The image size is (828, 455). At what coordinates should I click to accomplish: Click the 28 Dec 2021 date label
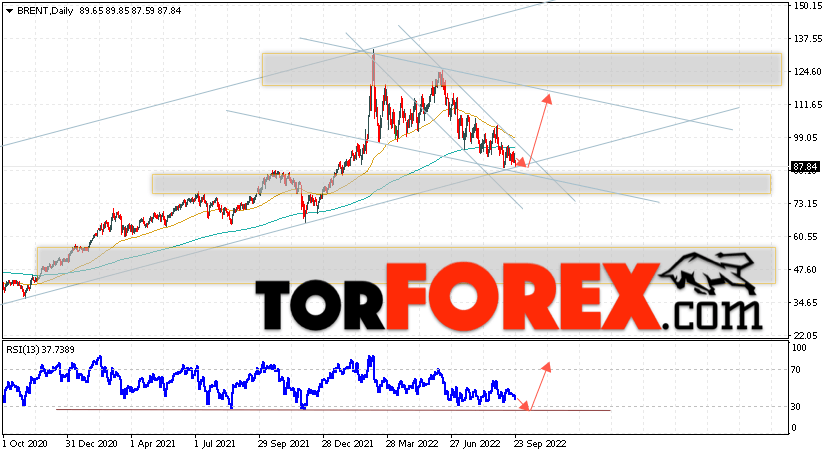(x=348, y=443)
